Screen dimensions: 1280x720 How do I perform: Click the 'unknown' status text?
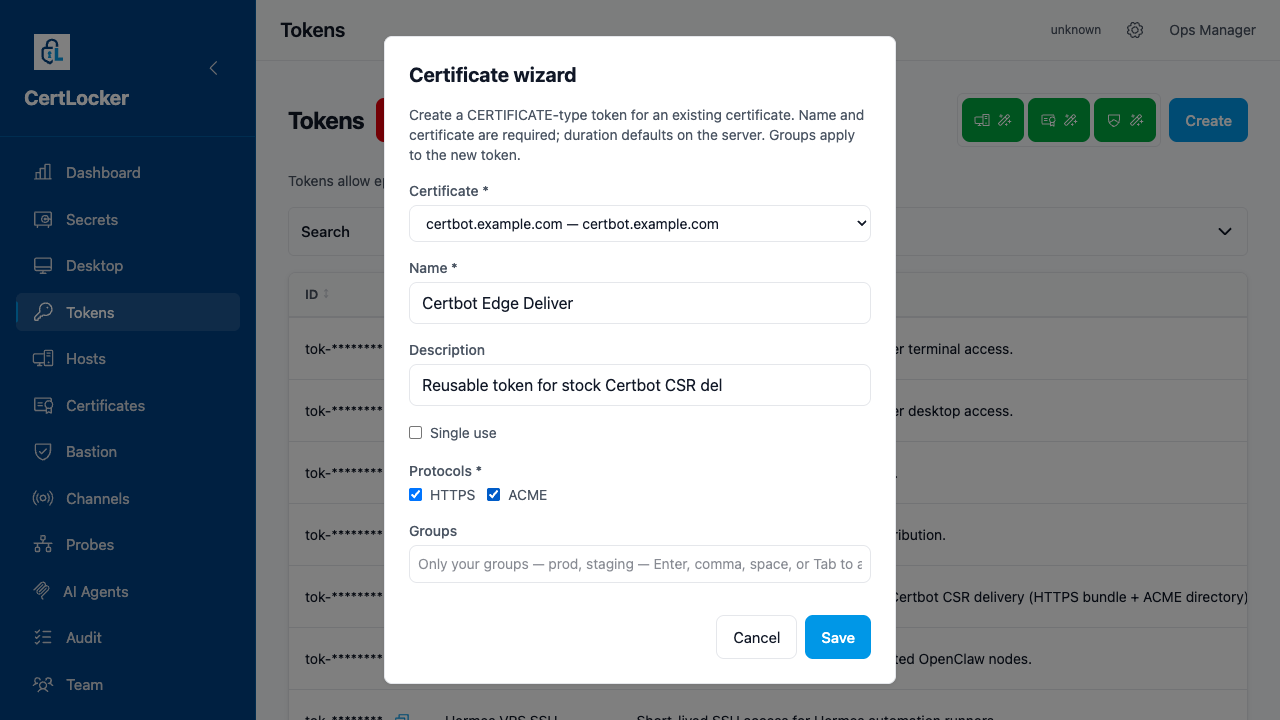(x=1076, y=30)
